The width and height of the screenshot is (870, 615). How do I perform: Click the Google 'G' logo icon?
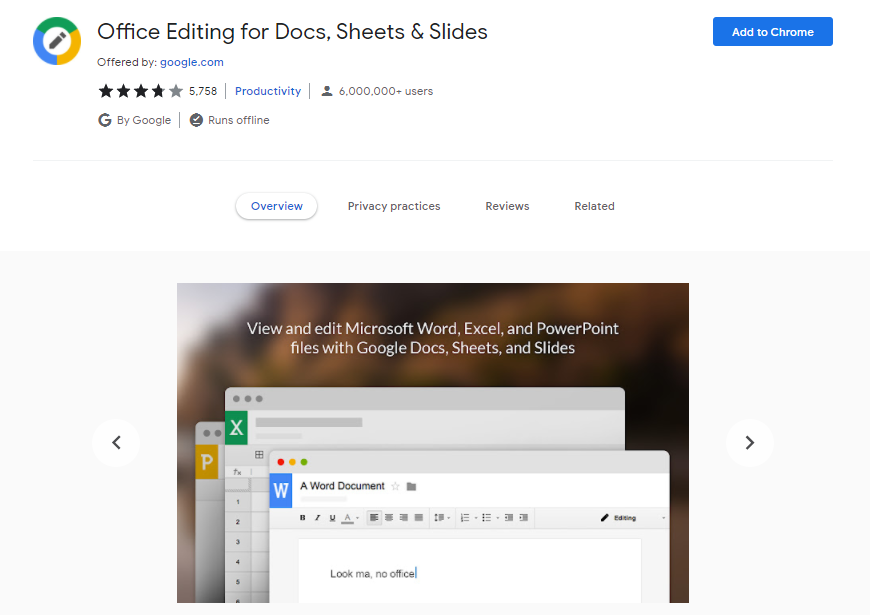point(105,120)
